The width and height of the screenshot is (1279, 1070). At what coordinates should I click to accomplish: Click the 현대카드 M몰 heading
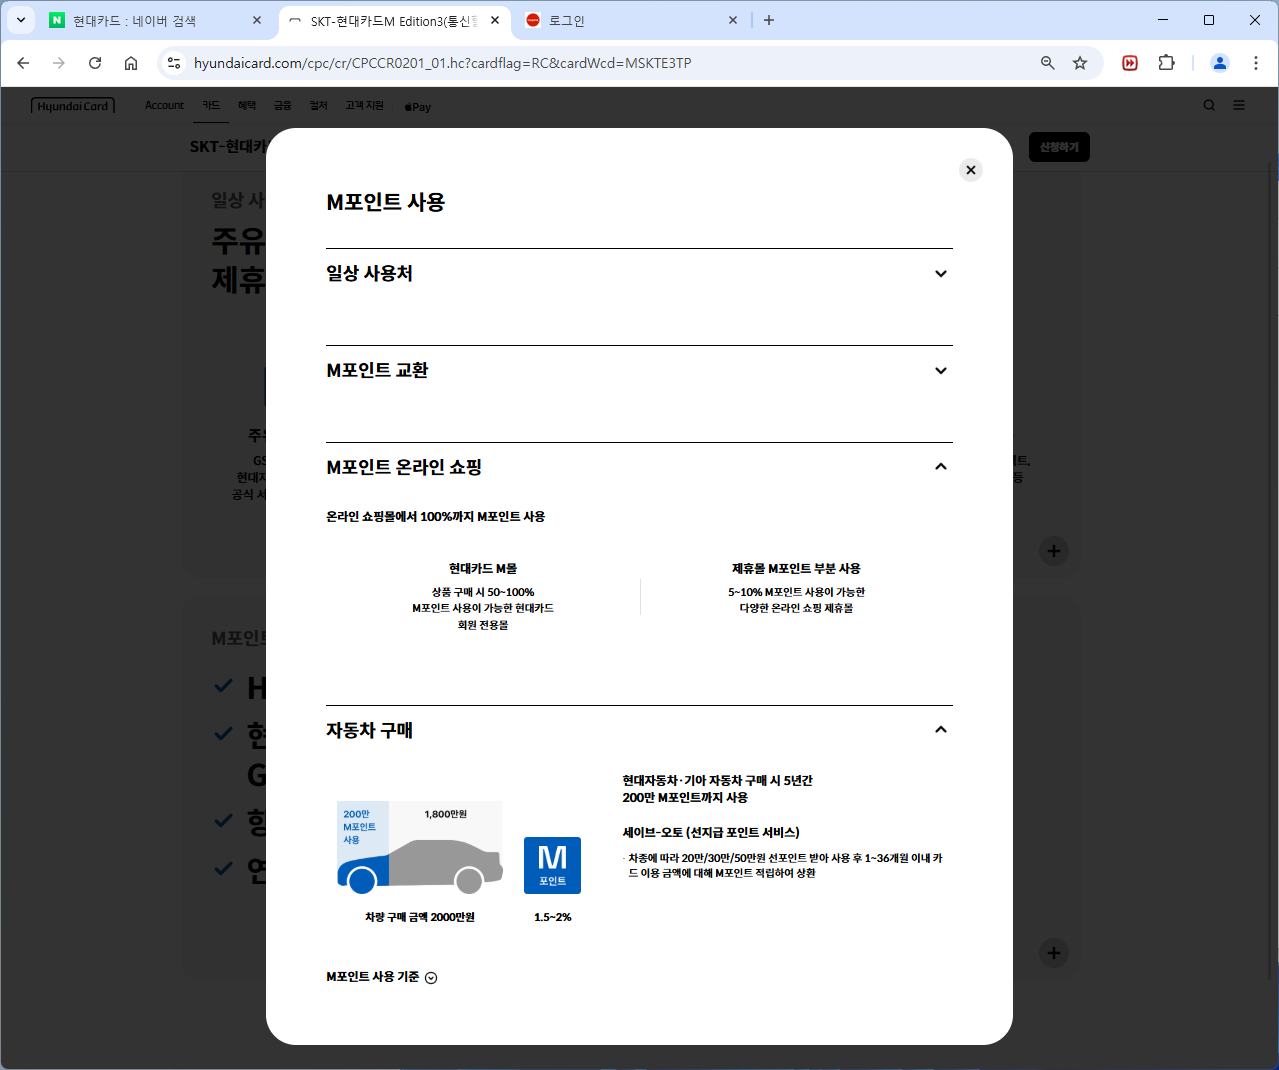(x=483, y=569)
